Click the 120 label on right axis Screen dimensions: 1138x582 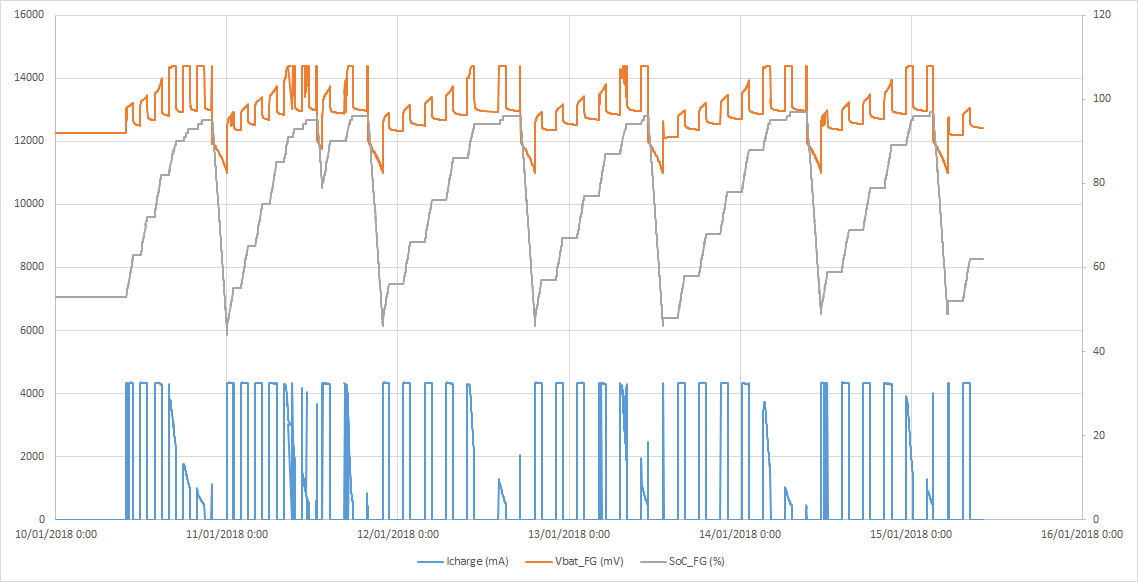pyautogui.click(x=1100, y=15)
